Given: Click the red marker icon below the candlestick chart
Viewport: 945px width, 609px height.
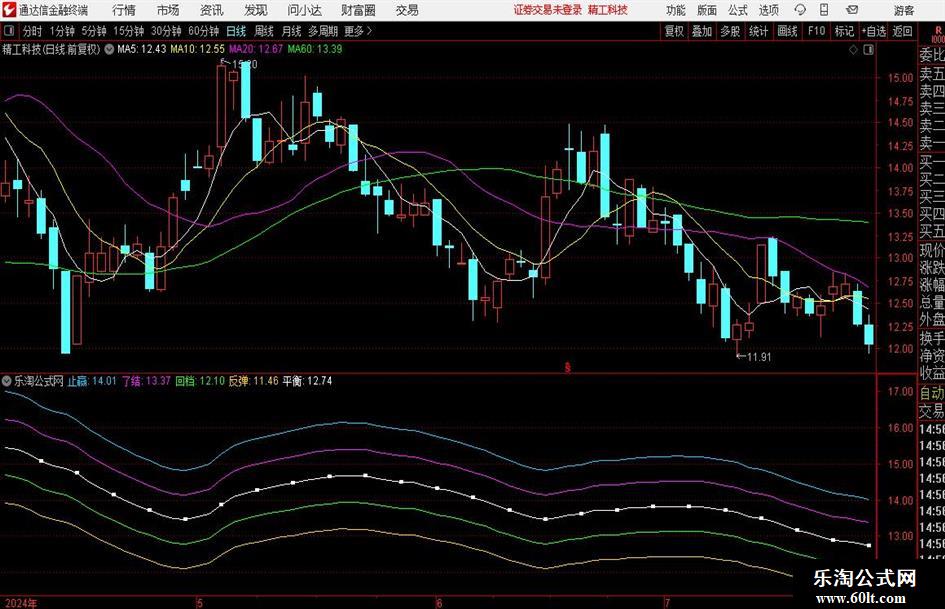Looking at the screenshot, I should pyautogui.click(x=567, y=366).
